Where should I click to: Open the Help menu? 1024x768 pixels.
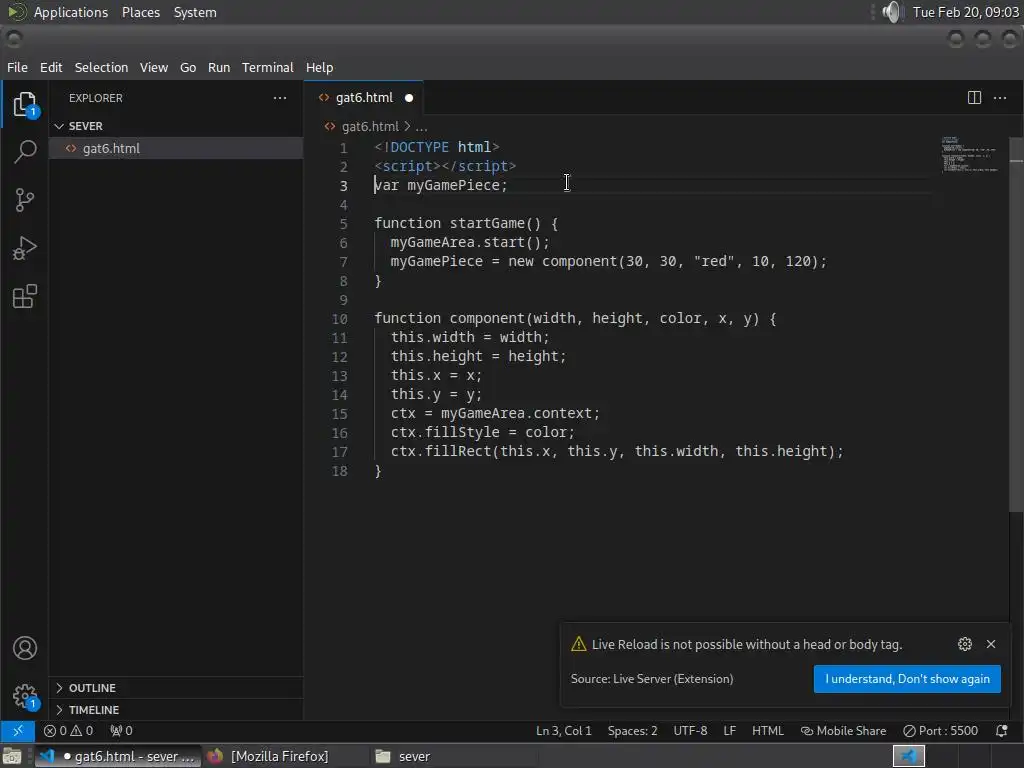[319, 67]
